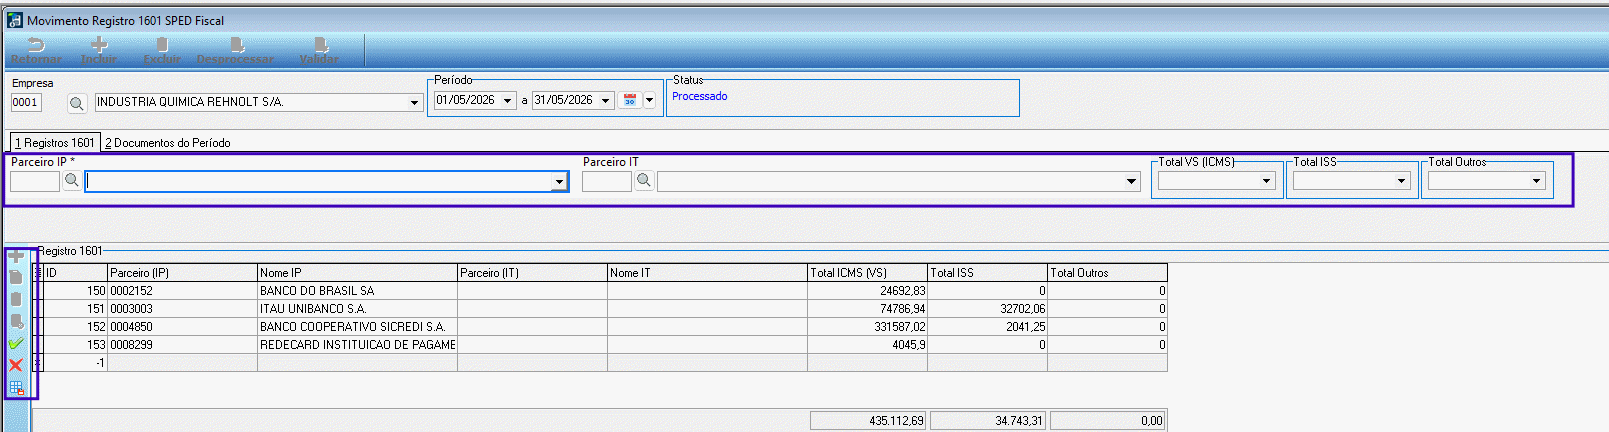The height and width of the screenshot is (432, 1609).
Task: Click the ISS total 34.743,31 field
Action: (988, 421)
